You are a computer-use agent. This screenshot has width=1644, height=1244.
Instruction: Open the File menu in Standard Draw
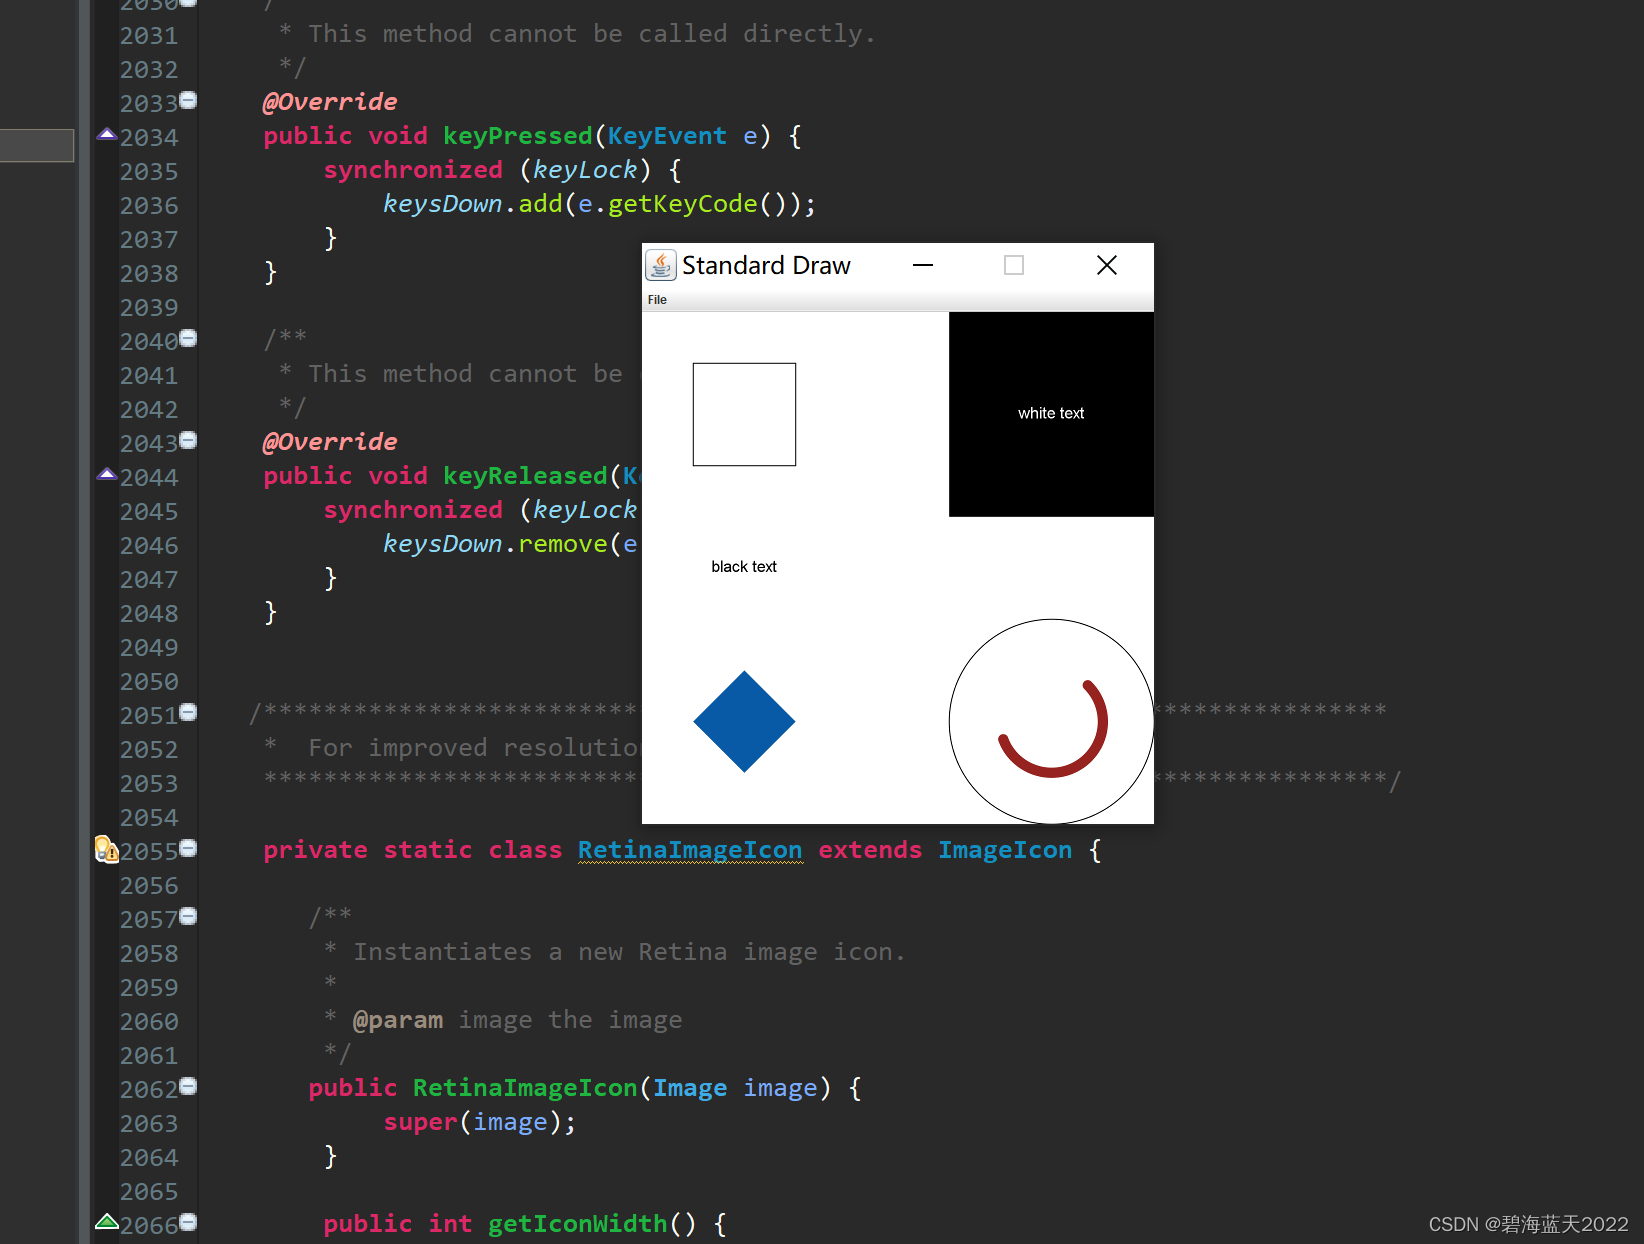pos(657,298)
